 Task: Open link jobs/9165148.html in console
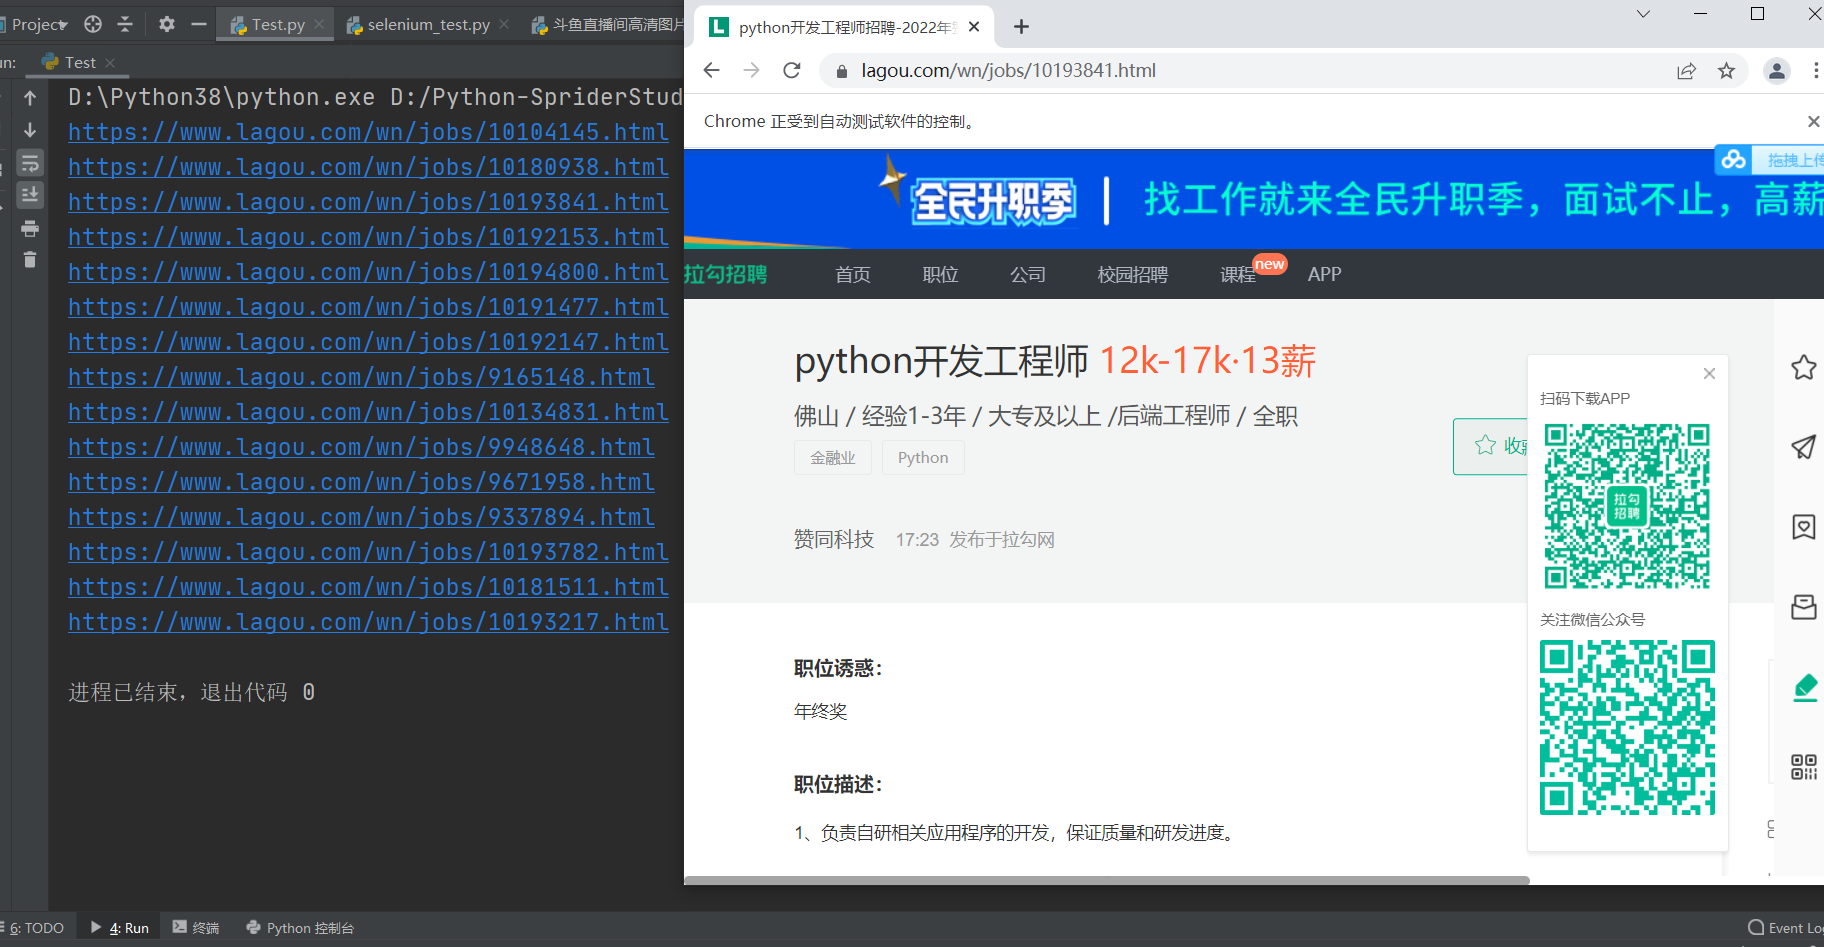[361, 377]
